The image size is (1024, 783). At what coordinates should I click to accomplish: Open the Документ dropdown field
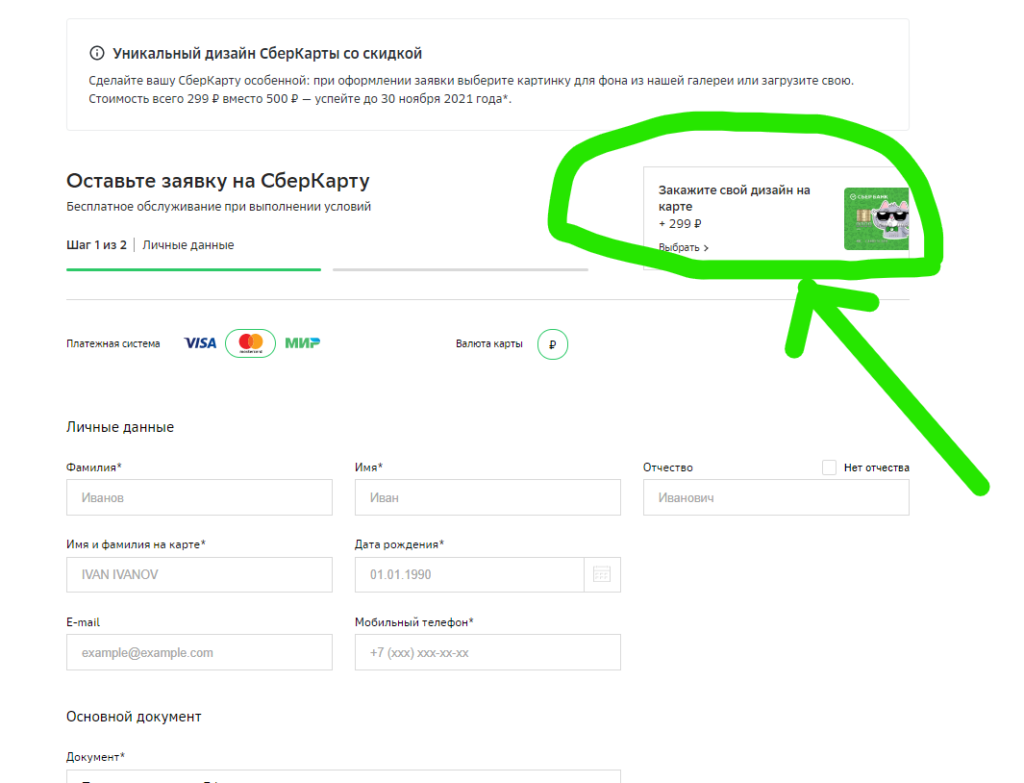tap(344, 776)
